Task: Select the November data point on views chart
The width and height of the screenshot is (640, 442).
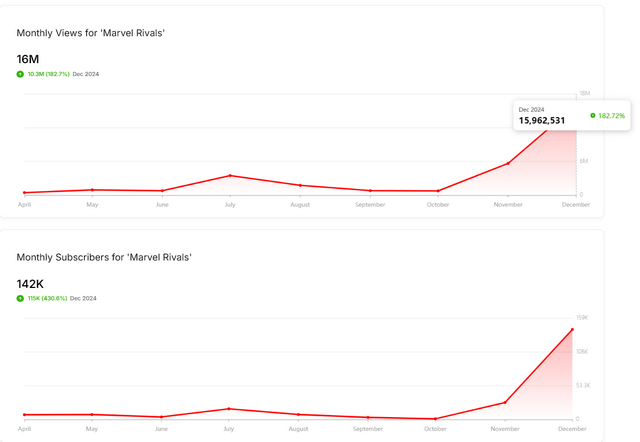Action: click(508, 163)
